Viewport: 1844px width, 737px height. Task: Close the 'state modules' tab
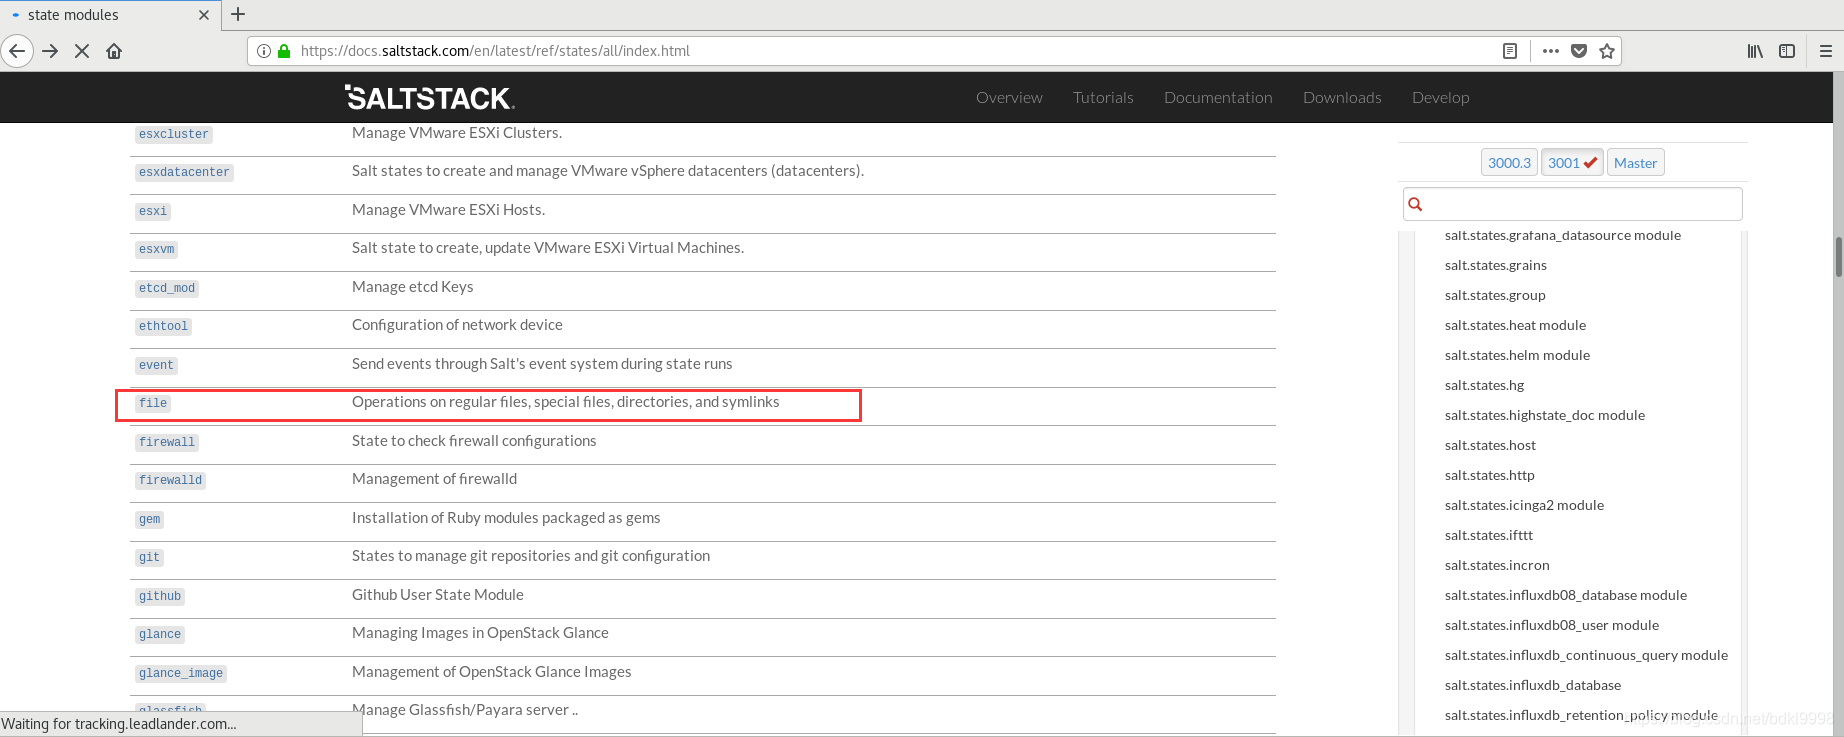click(204, 15)
